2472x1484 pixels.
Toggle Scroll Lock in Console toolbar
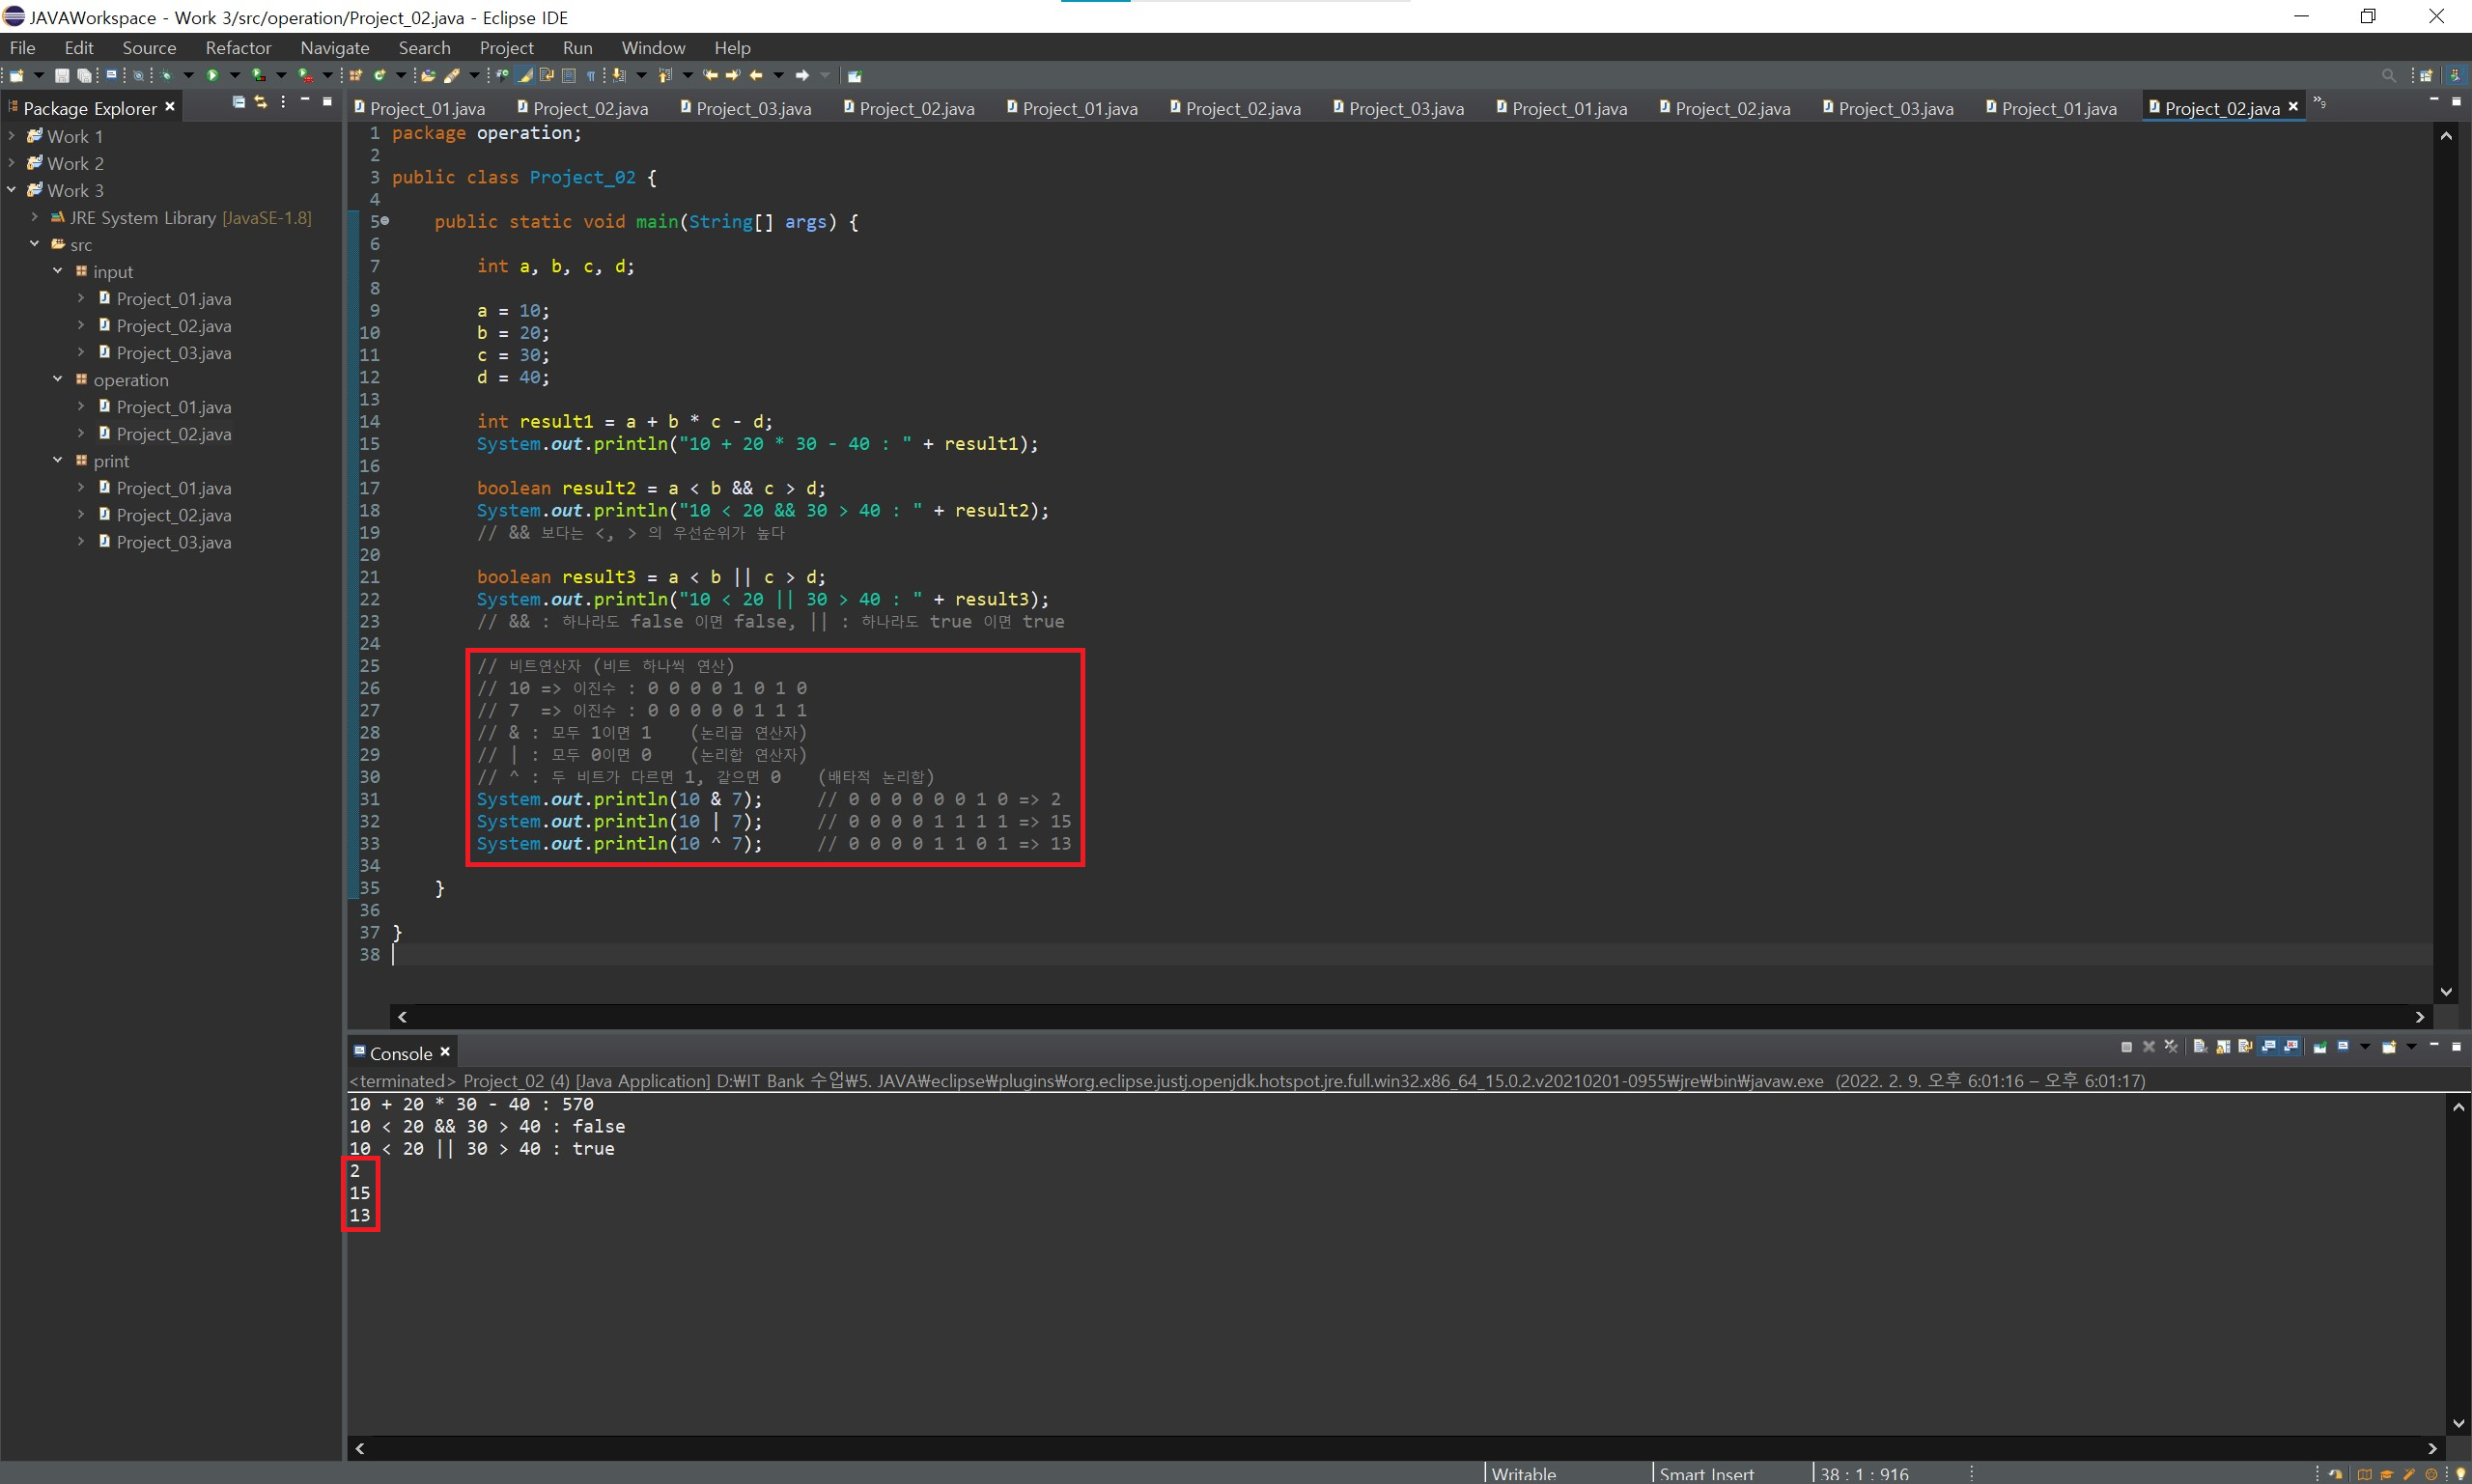pos(2223,1047)
